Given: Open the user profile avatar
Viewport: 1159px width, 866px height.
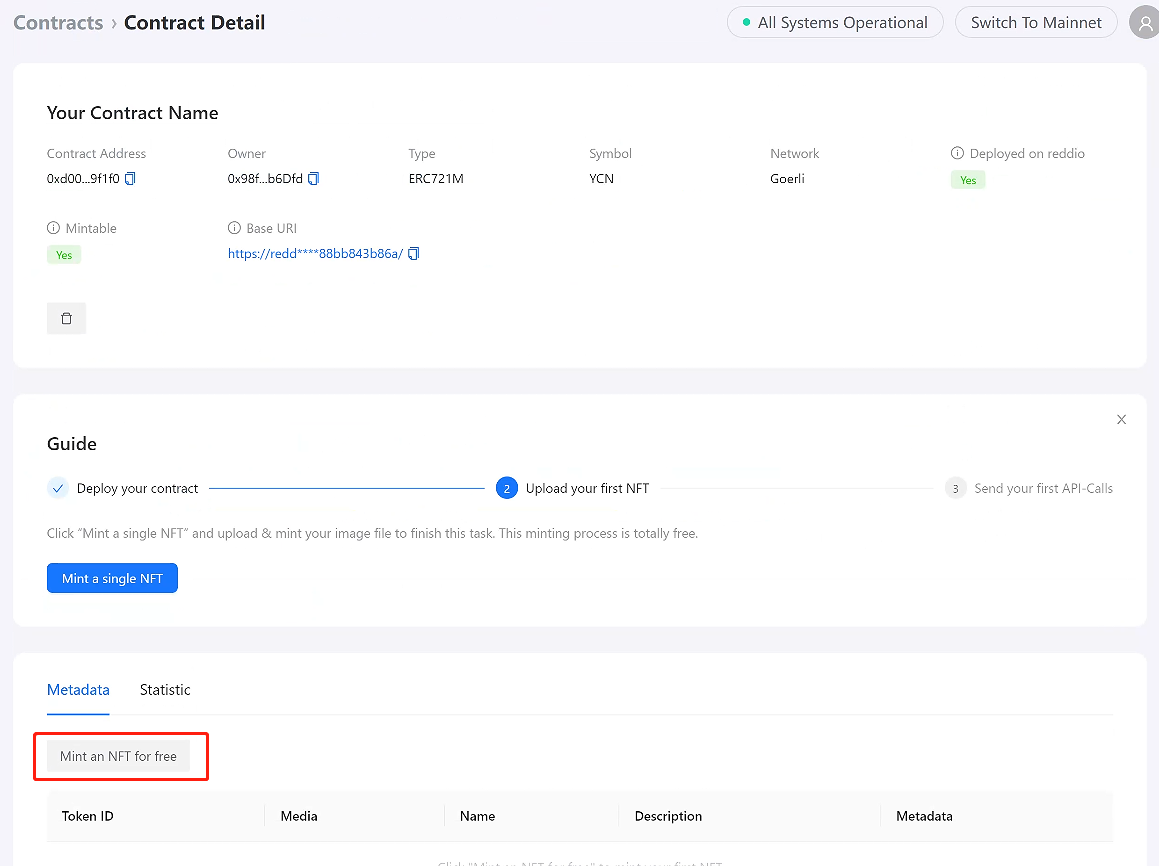Looking at the screenshot, I should [1144, 23].
